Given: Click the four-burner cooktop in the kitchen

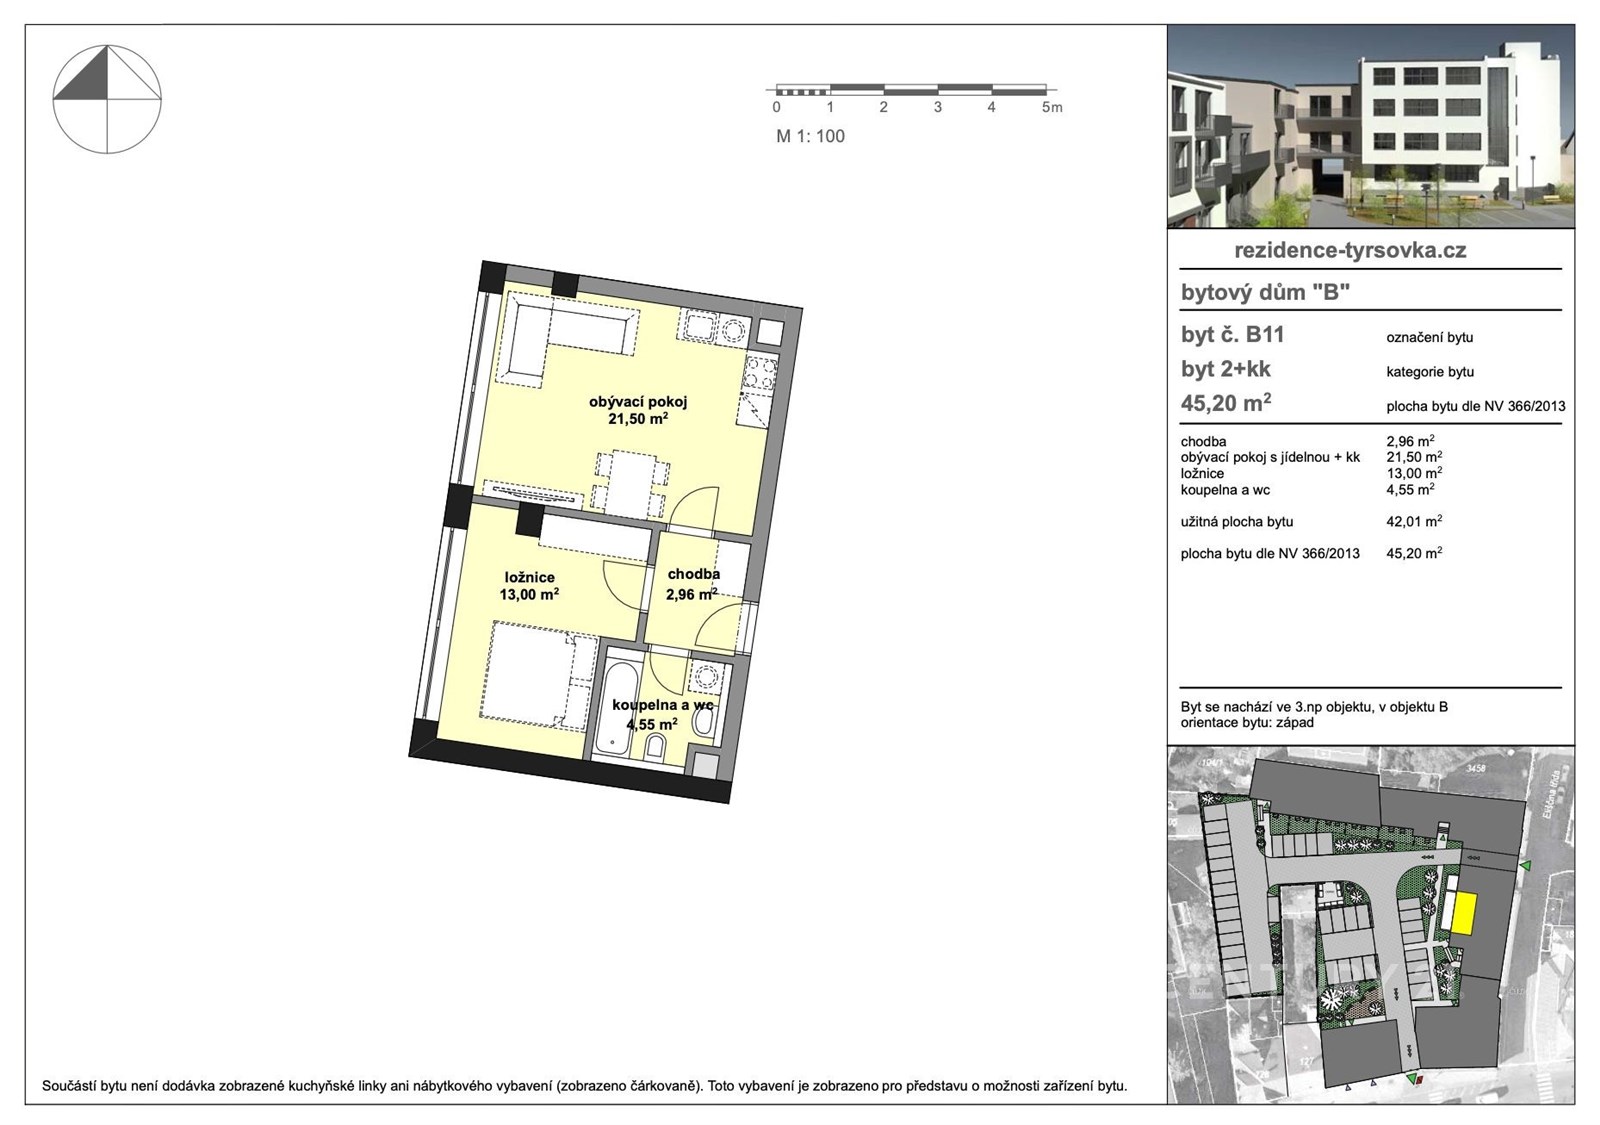Looking at the screenshot, I should tap(759, 374).
